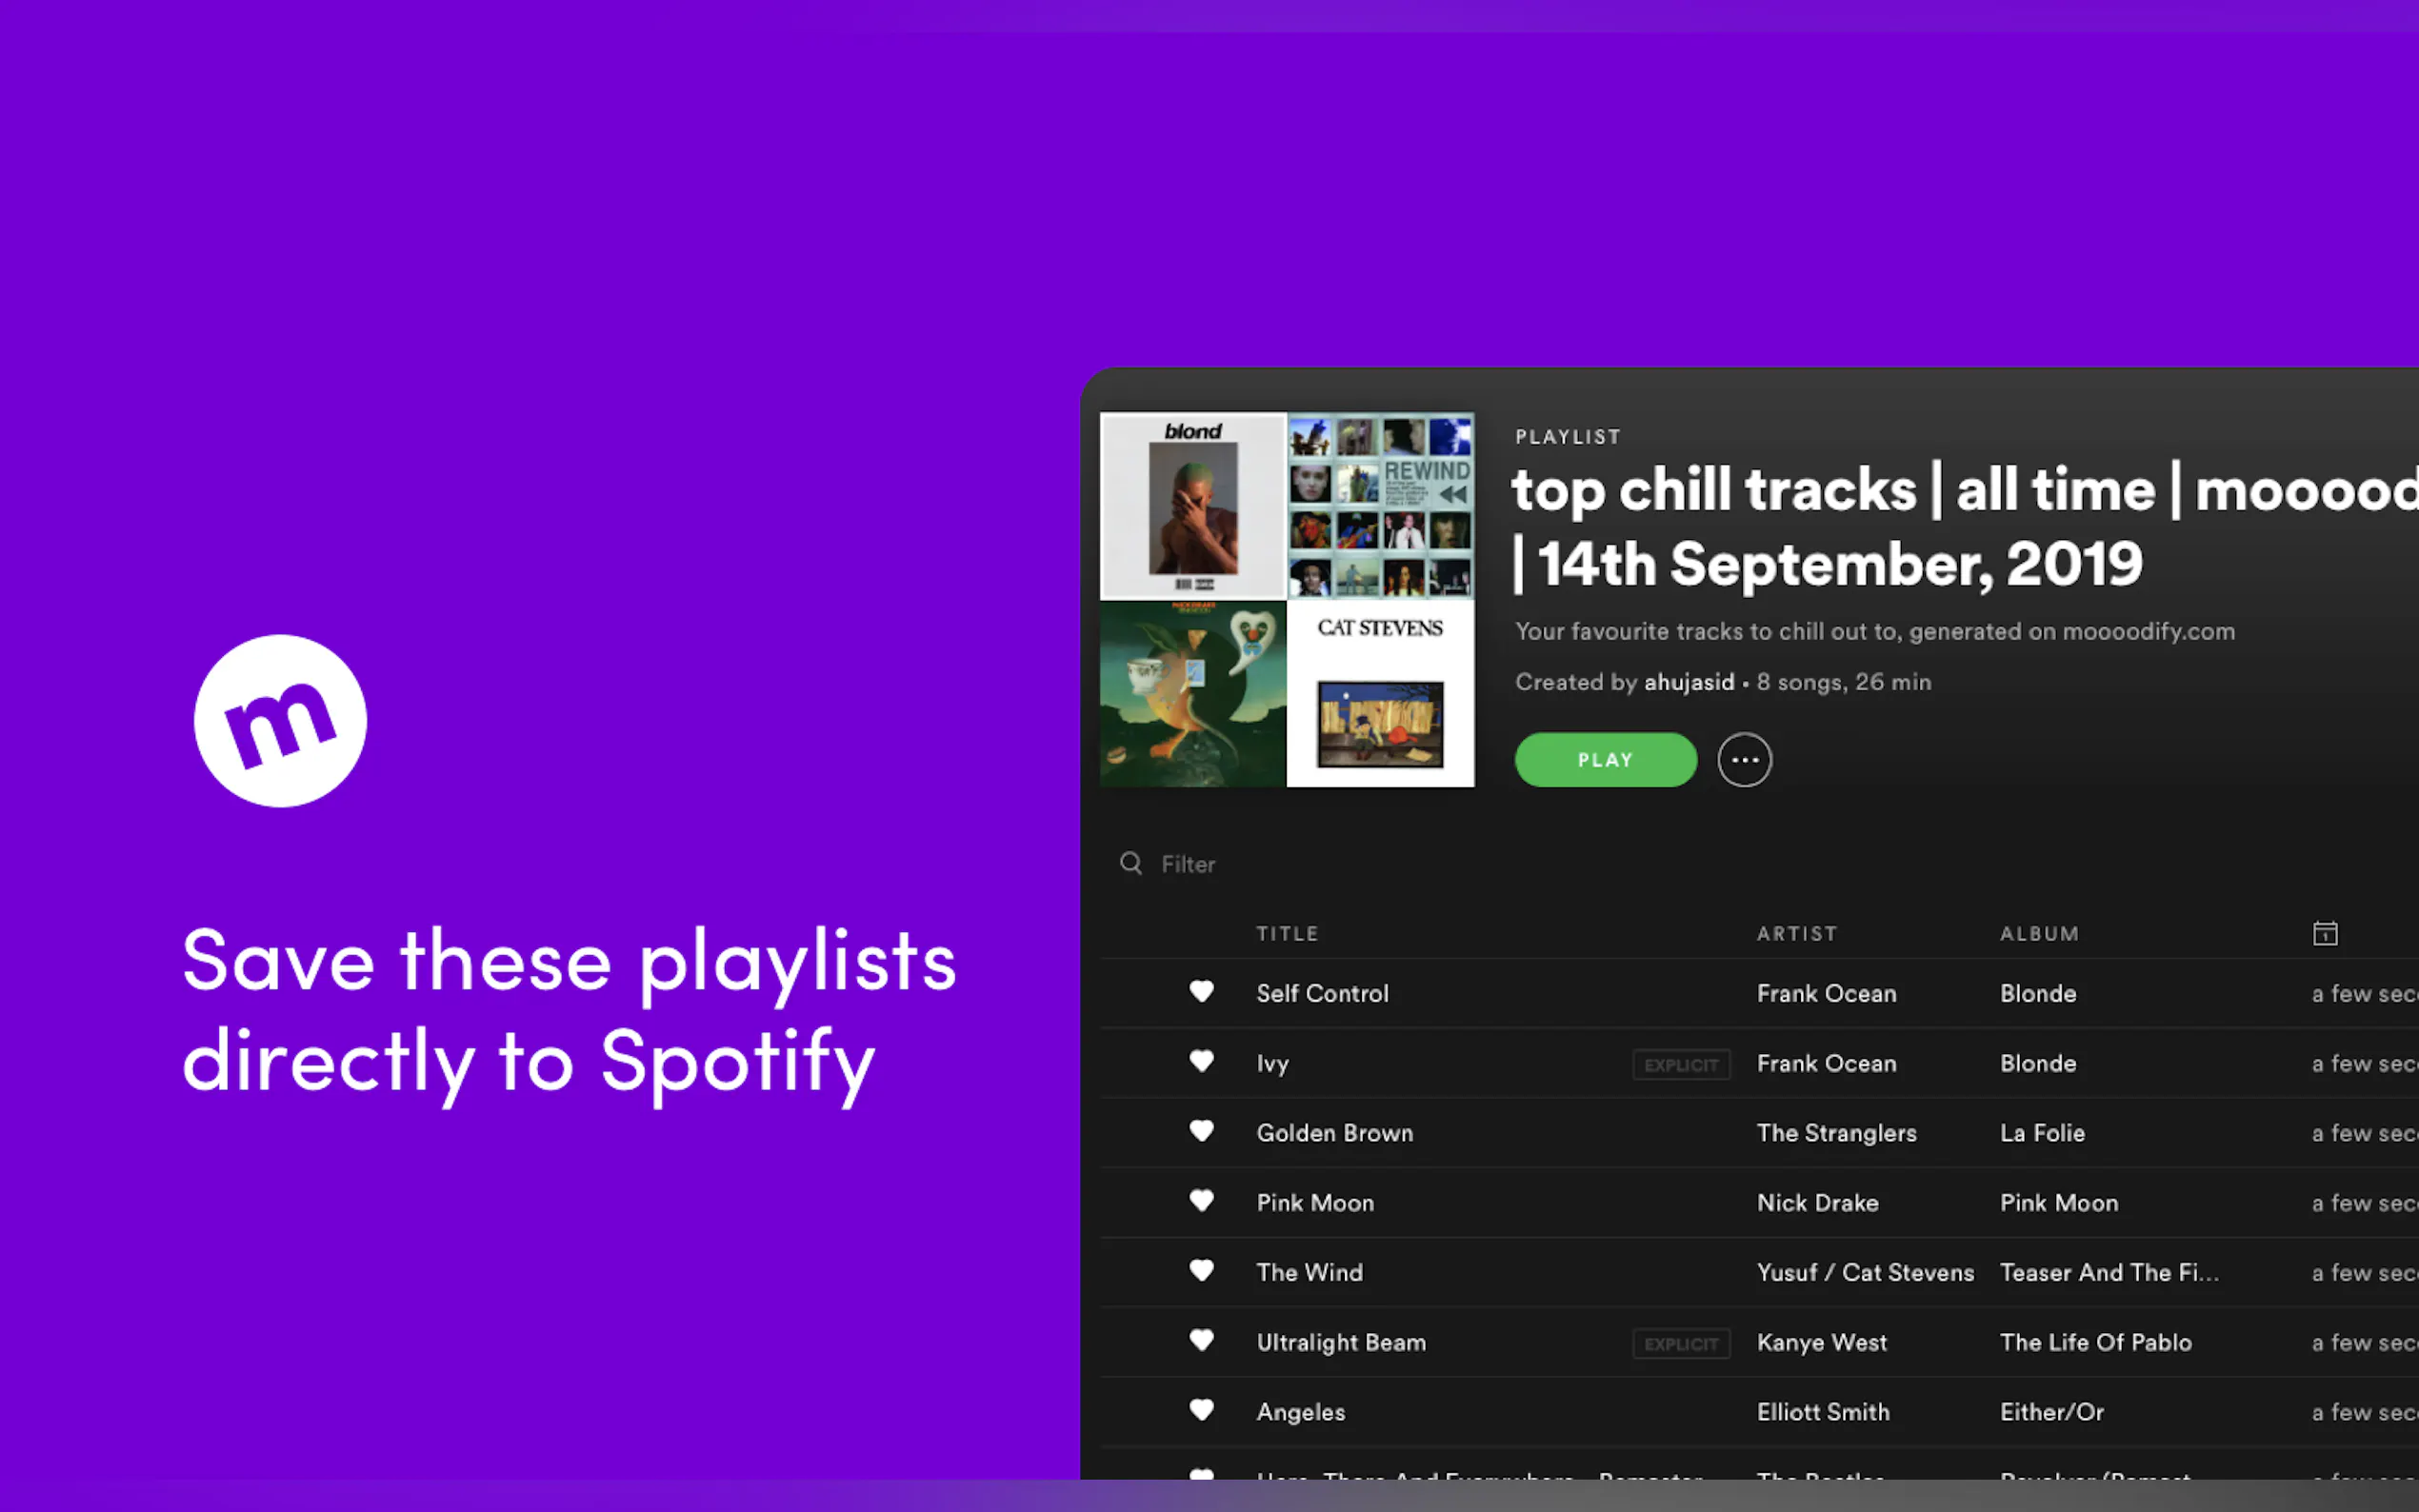Unlike Pink Moon with its heart icon
Image resolution: width=2419 pixels, height=1512 pixels.
pos(1201,1201)
